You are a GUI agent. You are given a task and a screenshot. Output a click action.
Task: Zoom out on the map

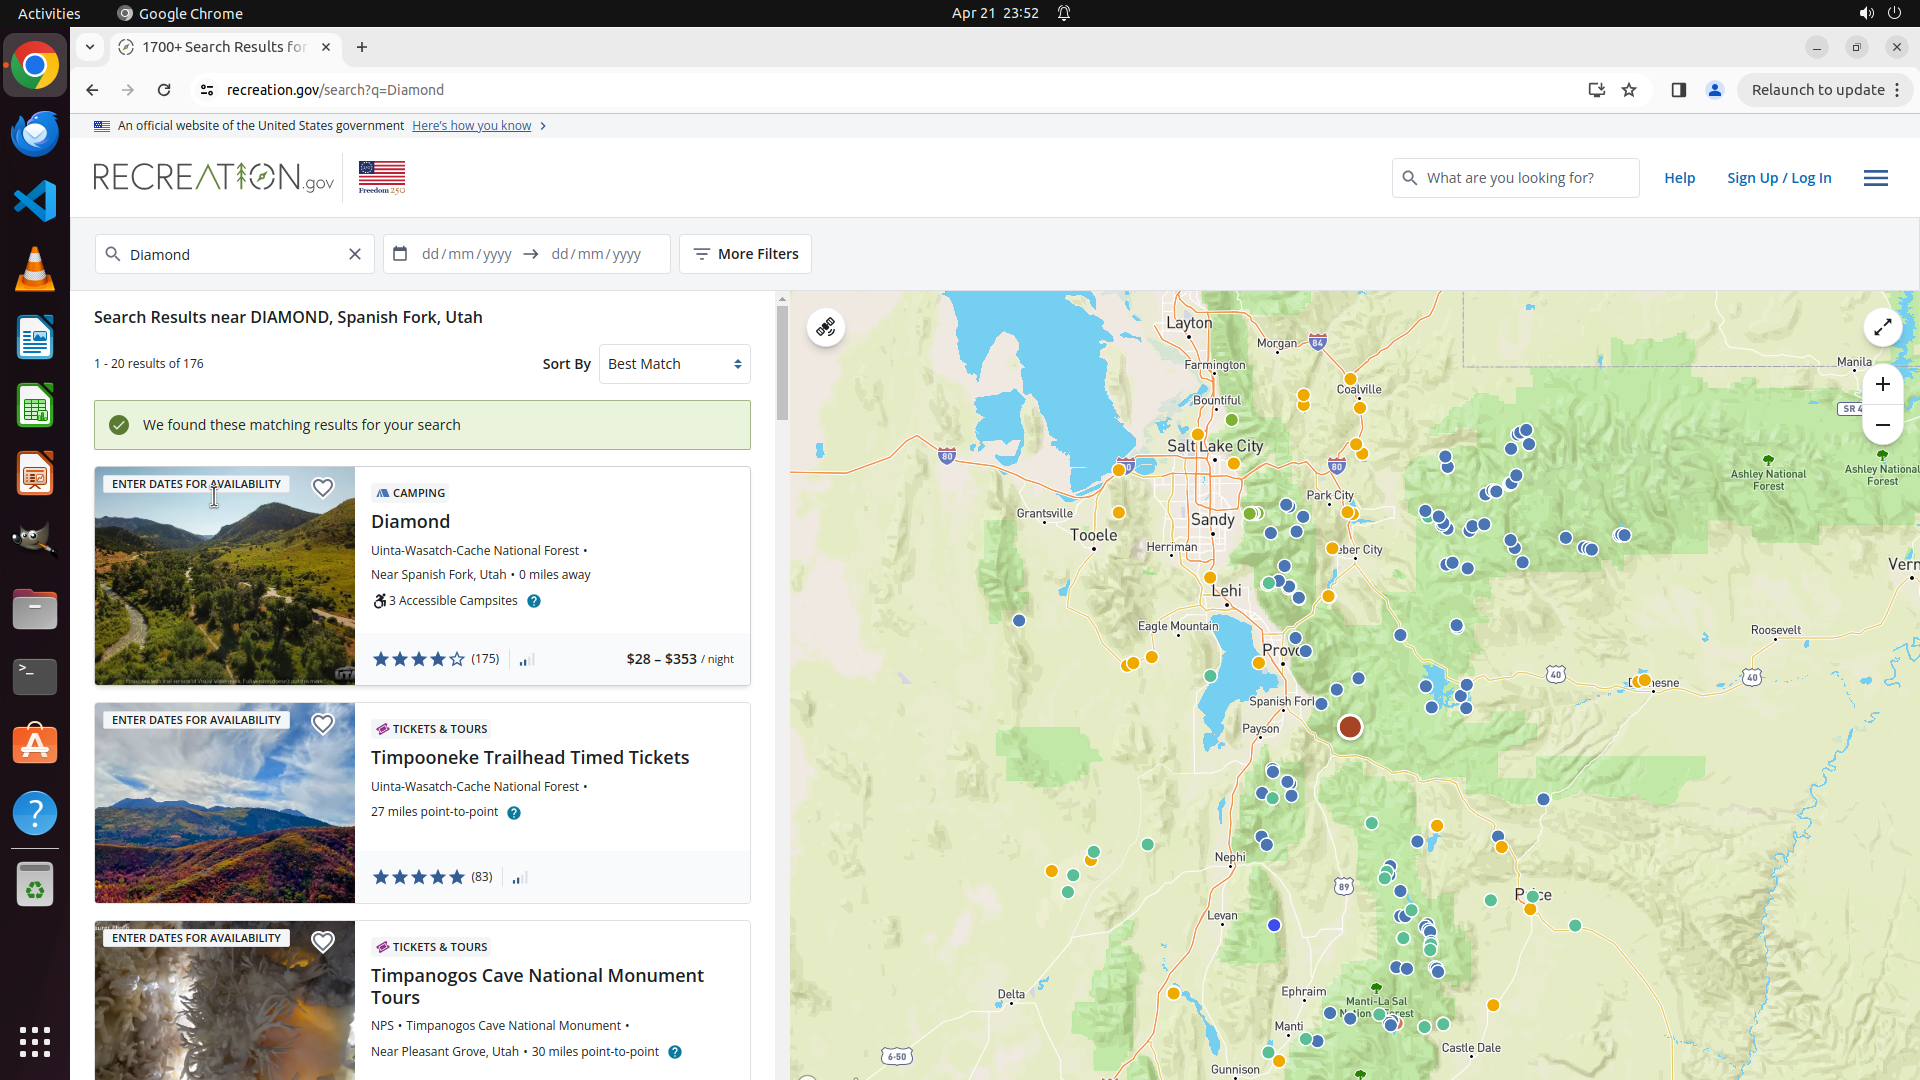coord(1882,425)
